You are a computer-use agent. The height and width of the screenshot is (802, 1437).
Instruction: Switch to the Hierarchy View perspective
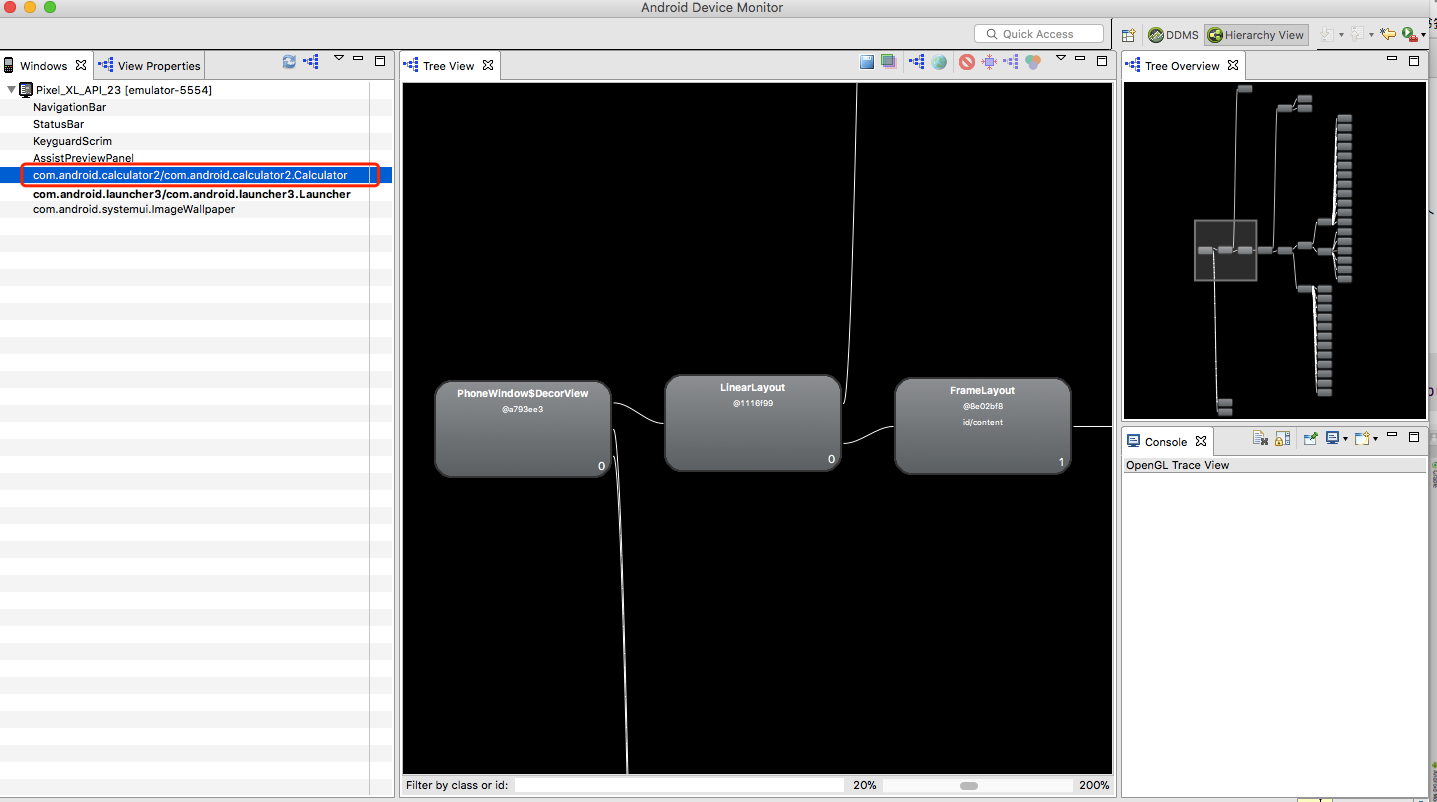1256,35
